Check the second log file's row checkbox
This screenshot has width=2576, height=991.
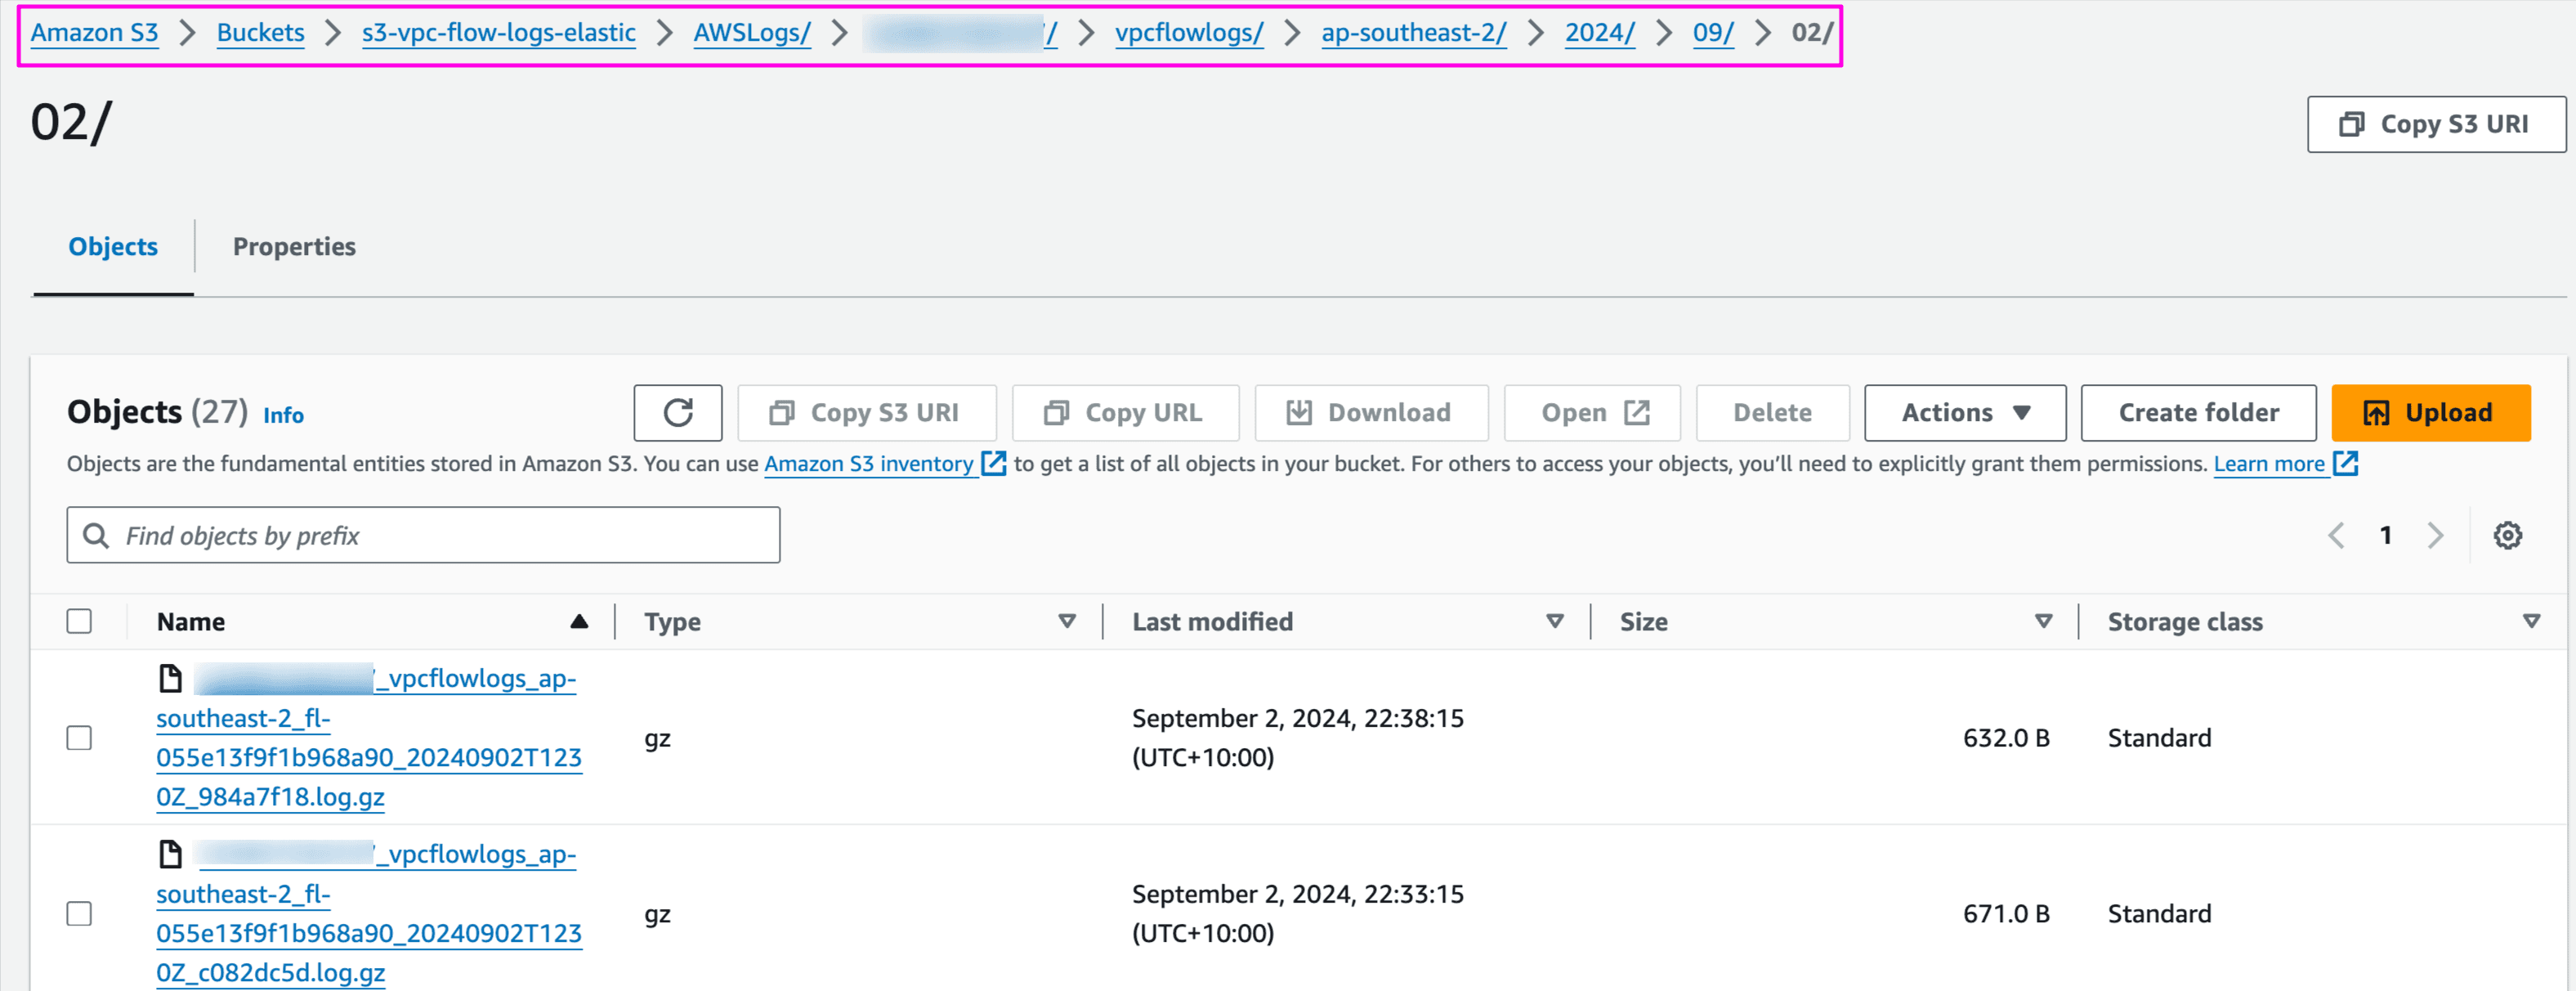(x=79, y=913)
